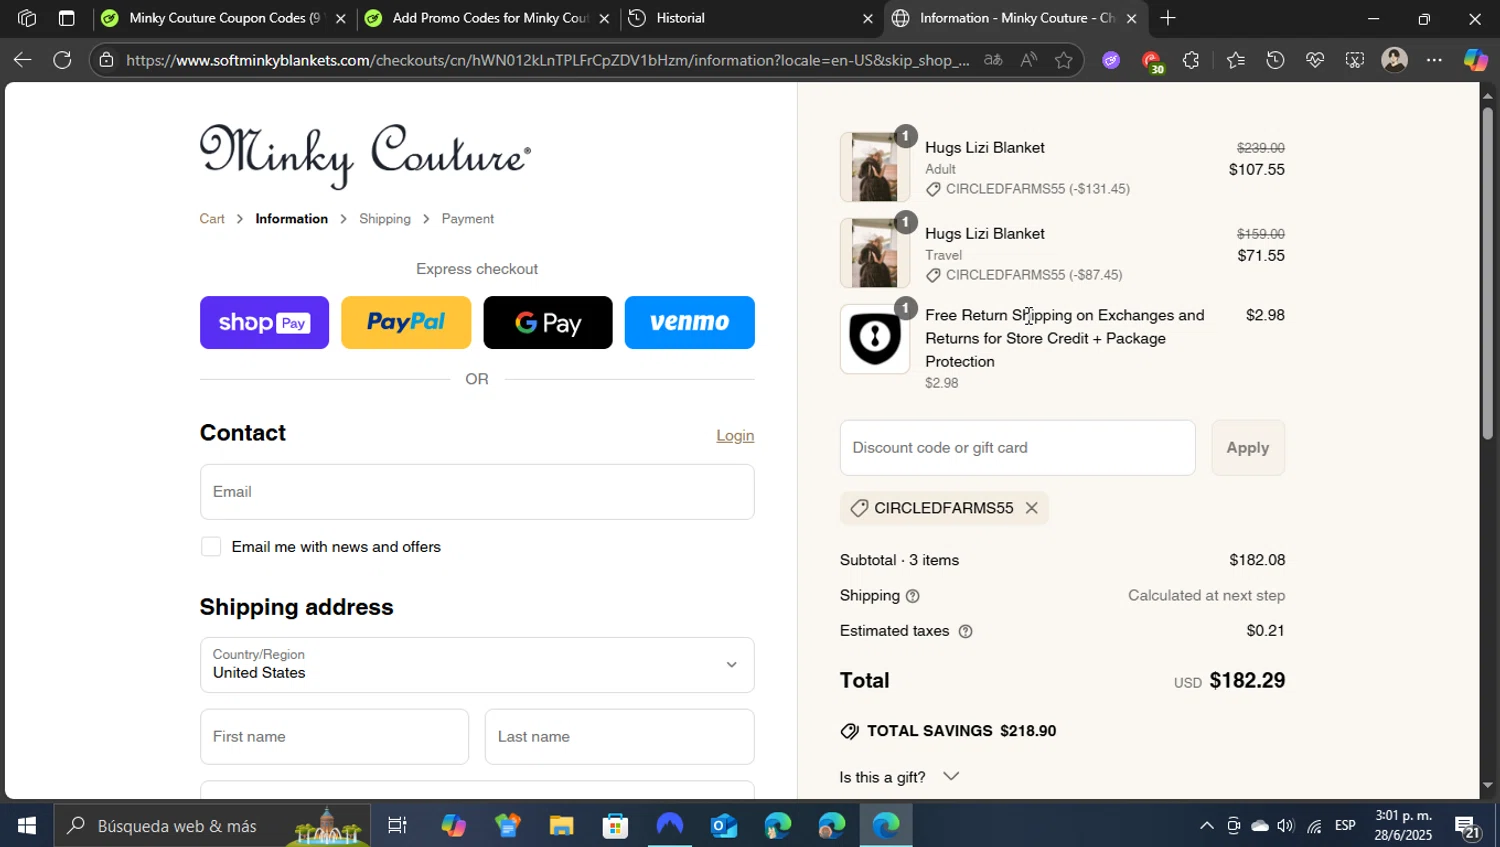The width and height of the screenshot is (1500, 847).
Task: Click the First name field
Action: [334, 737]
